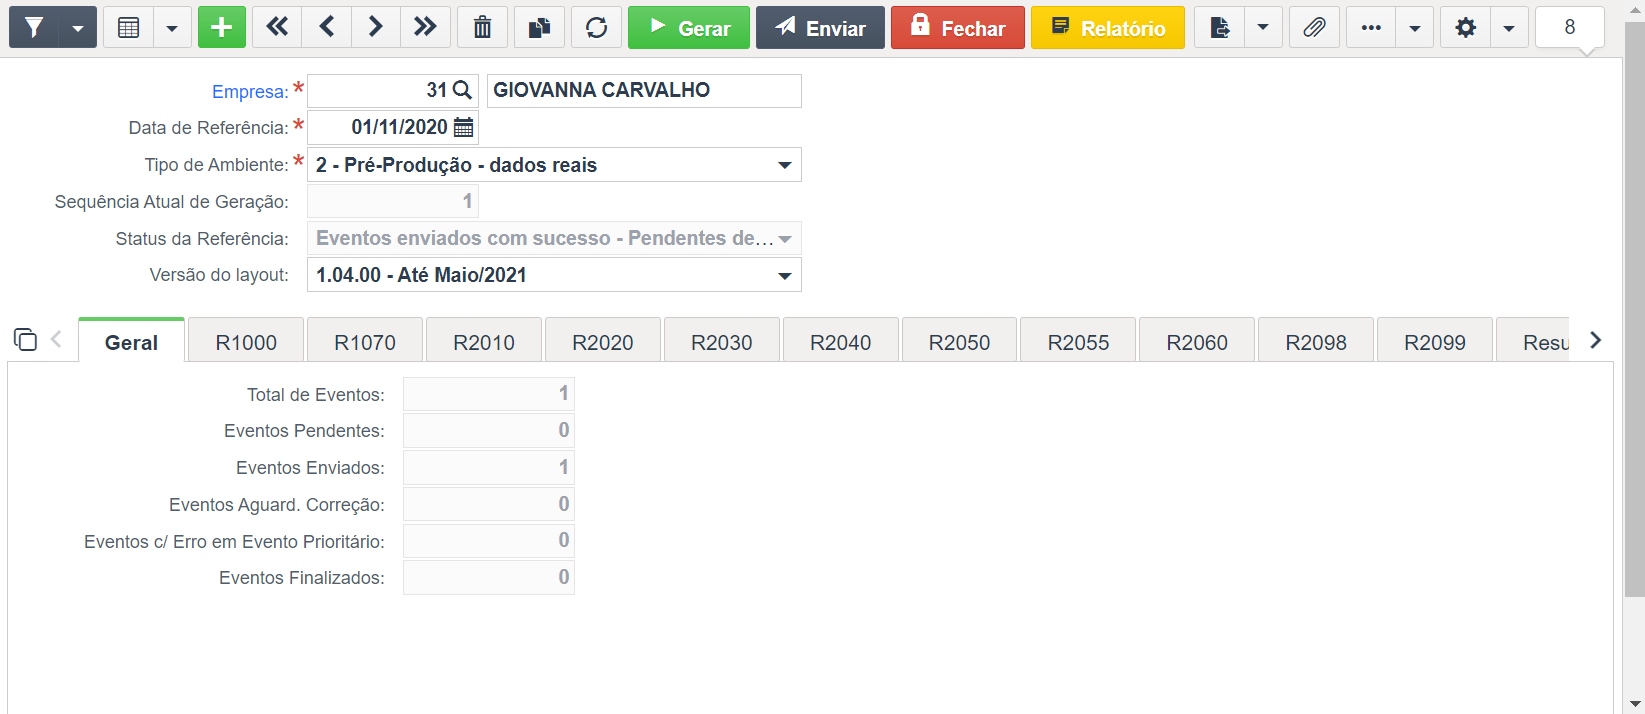
Task: Switch to the R2010 tab
Action: point(484,342)
